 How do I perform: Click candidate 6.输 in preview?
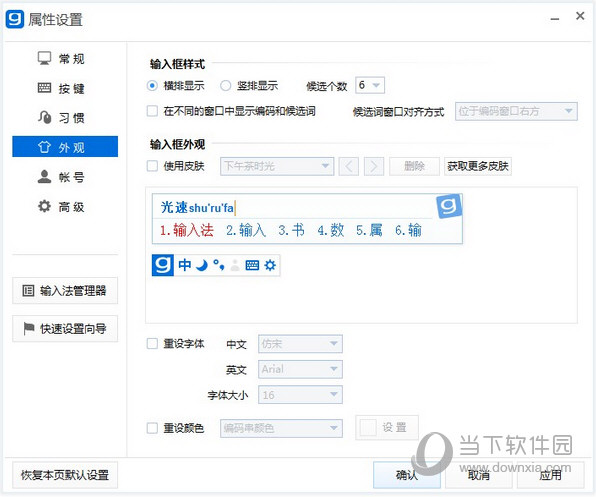pos(409,230)
